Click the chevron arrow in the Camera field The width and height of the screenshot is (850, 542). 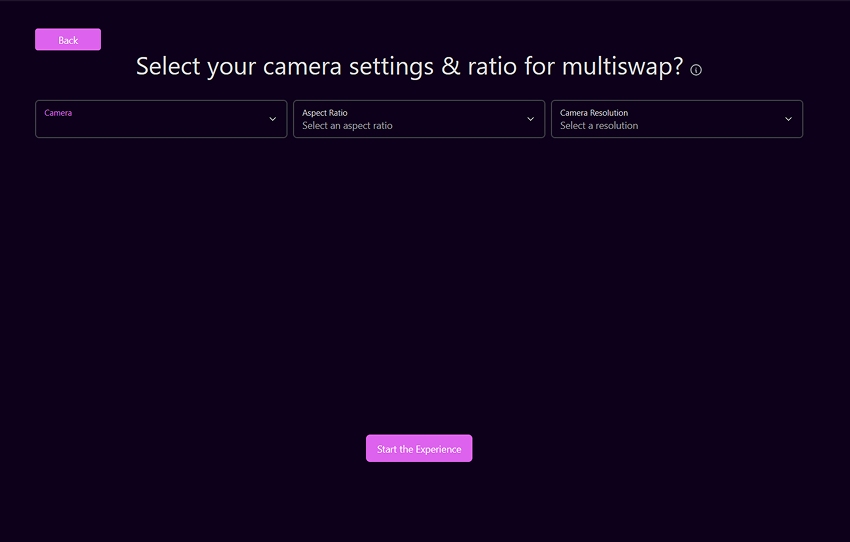272,119
